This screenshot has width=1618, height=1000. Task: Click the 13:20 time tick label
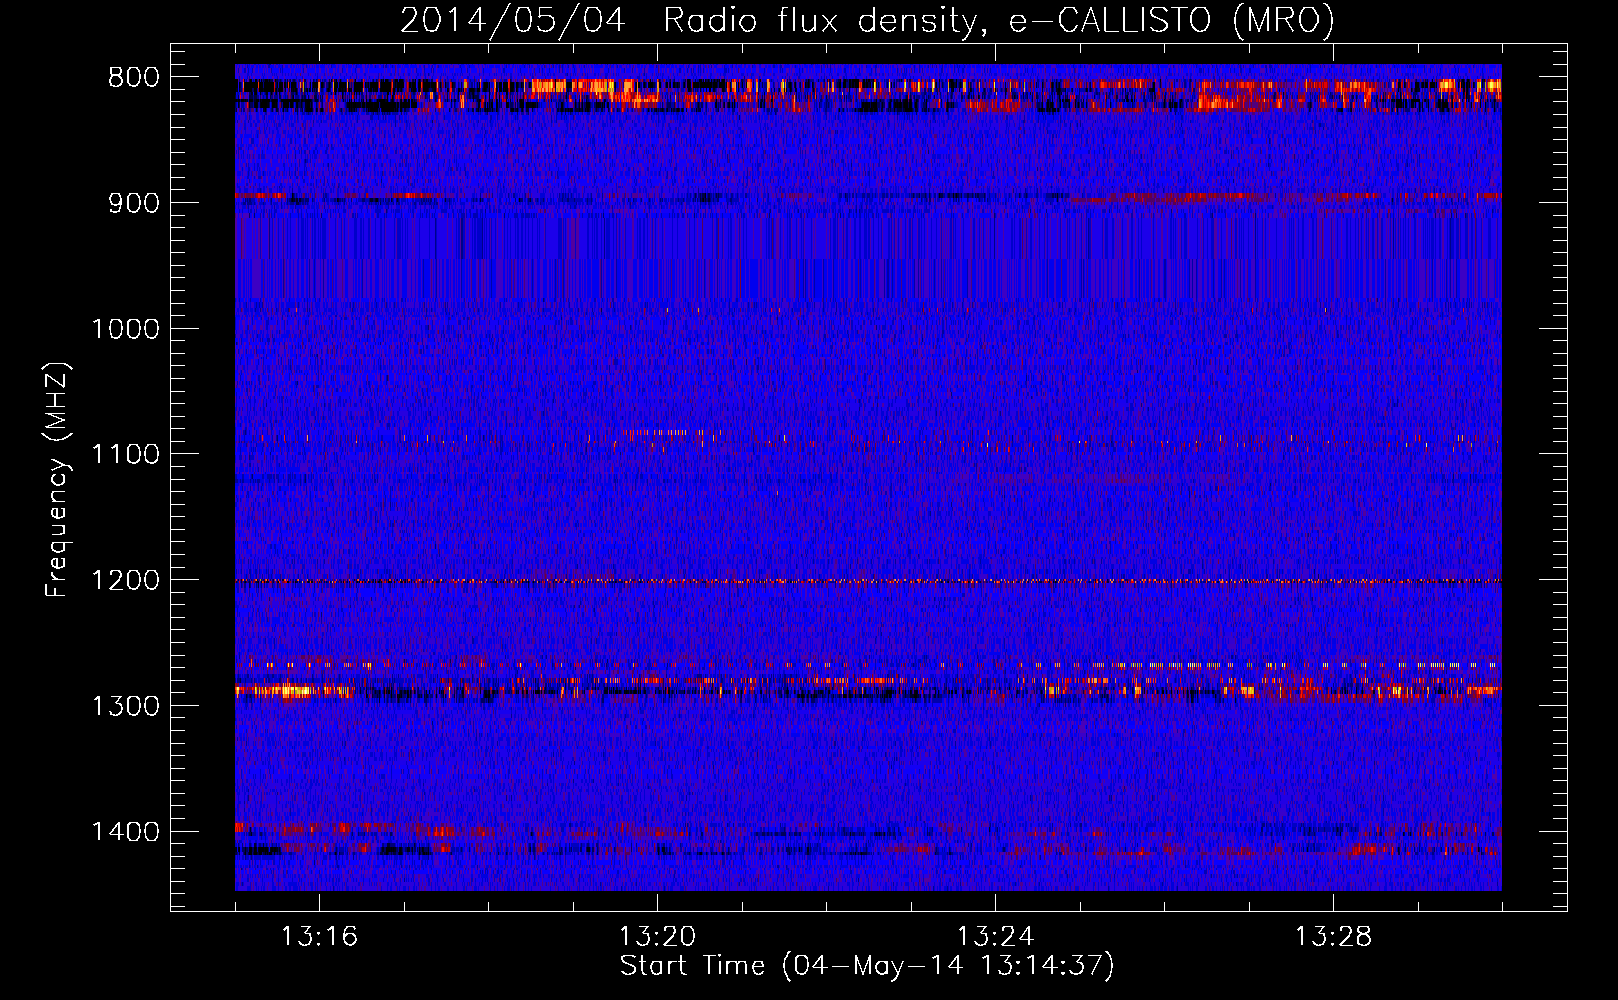pyautogui.click(x=657, y=937)
